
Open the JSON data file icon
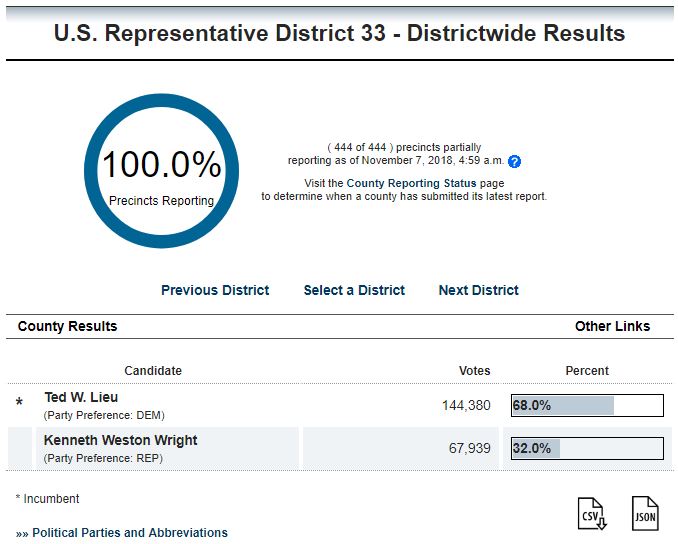[645, 513]
